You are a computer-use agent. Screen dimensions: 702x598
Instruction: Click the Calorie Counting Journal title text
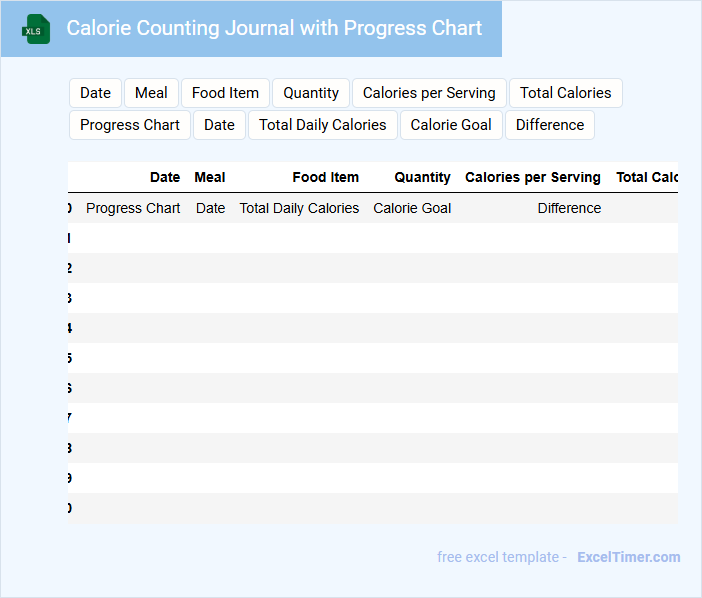tap(274, 28)
